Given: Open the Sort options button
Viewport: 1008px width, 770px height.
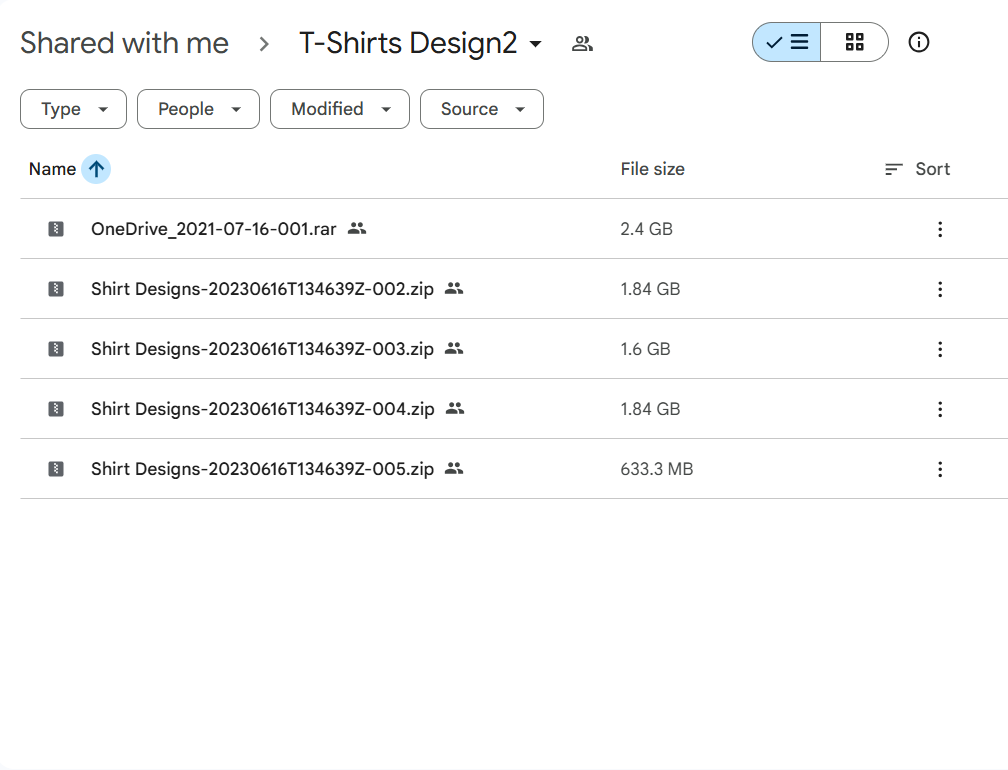Looking at the screenshot, I should pos(917,169).
